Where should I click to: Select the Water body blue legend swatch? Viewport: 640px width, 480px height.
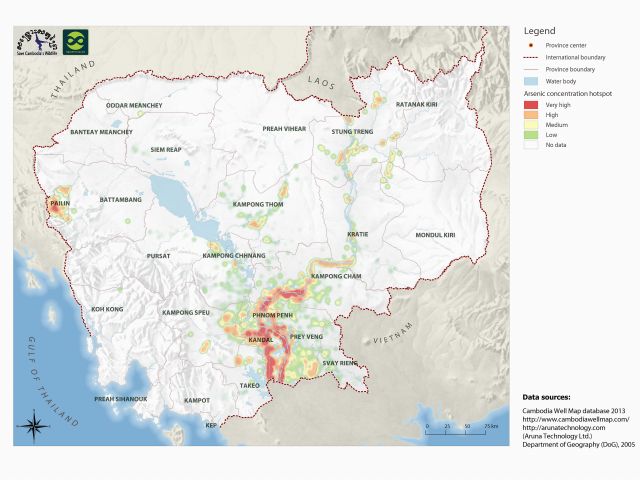[x=530, y=81]
